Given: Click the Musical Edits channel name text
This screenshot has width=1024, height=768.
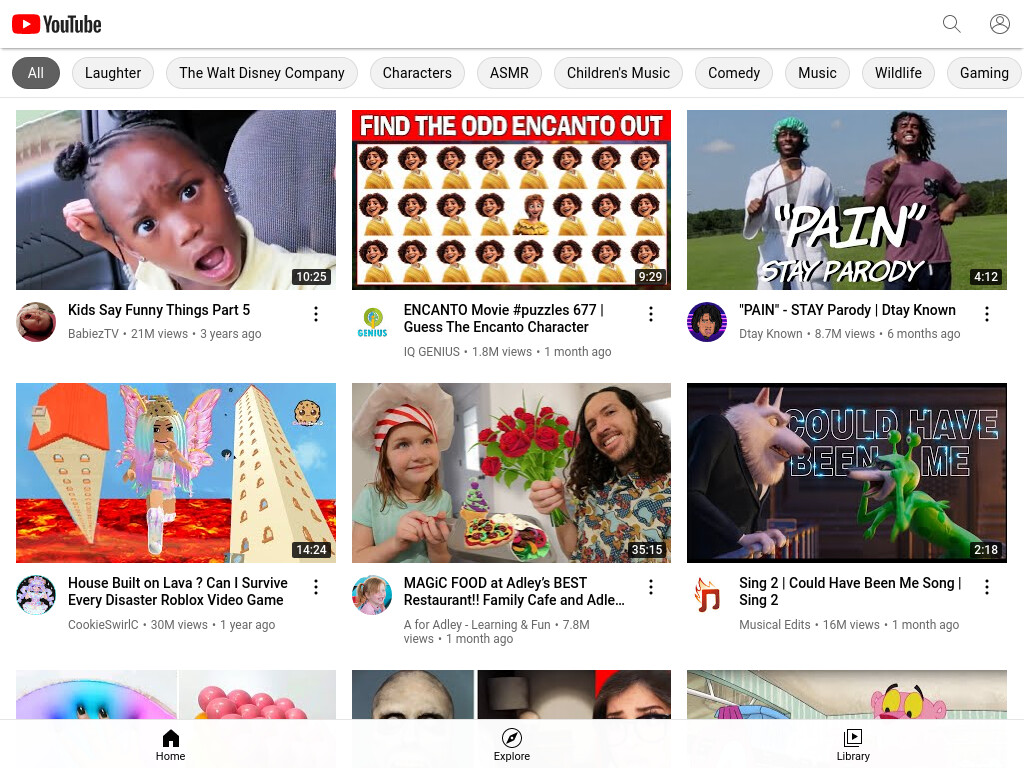Looking at the screenshot, I should (775, 624).
